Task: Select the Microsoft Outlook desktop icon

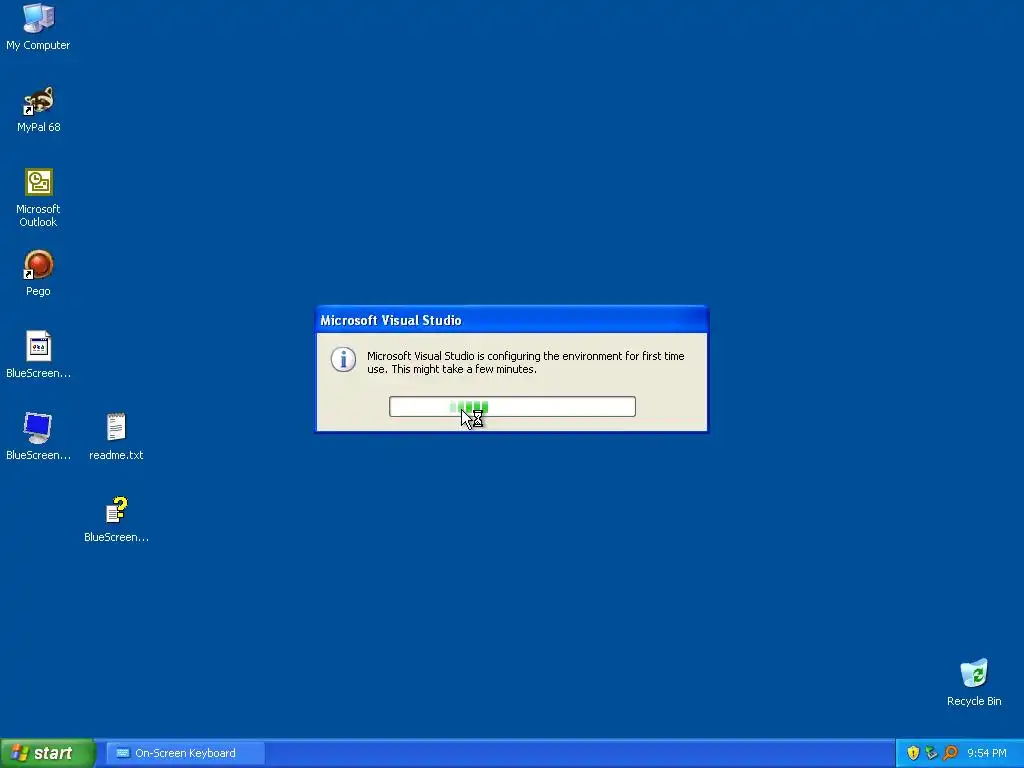Action: (38, 198)
